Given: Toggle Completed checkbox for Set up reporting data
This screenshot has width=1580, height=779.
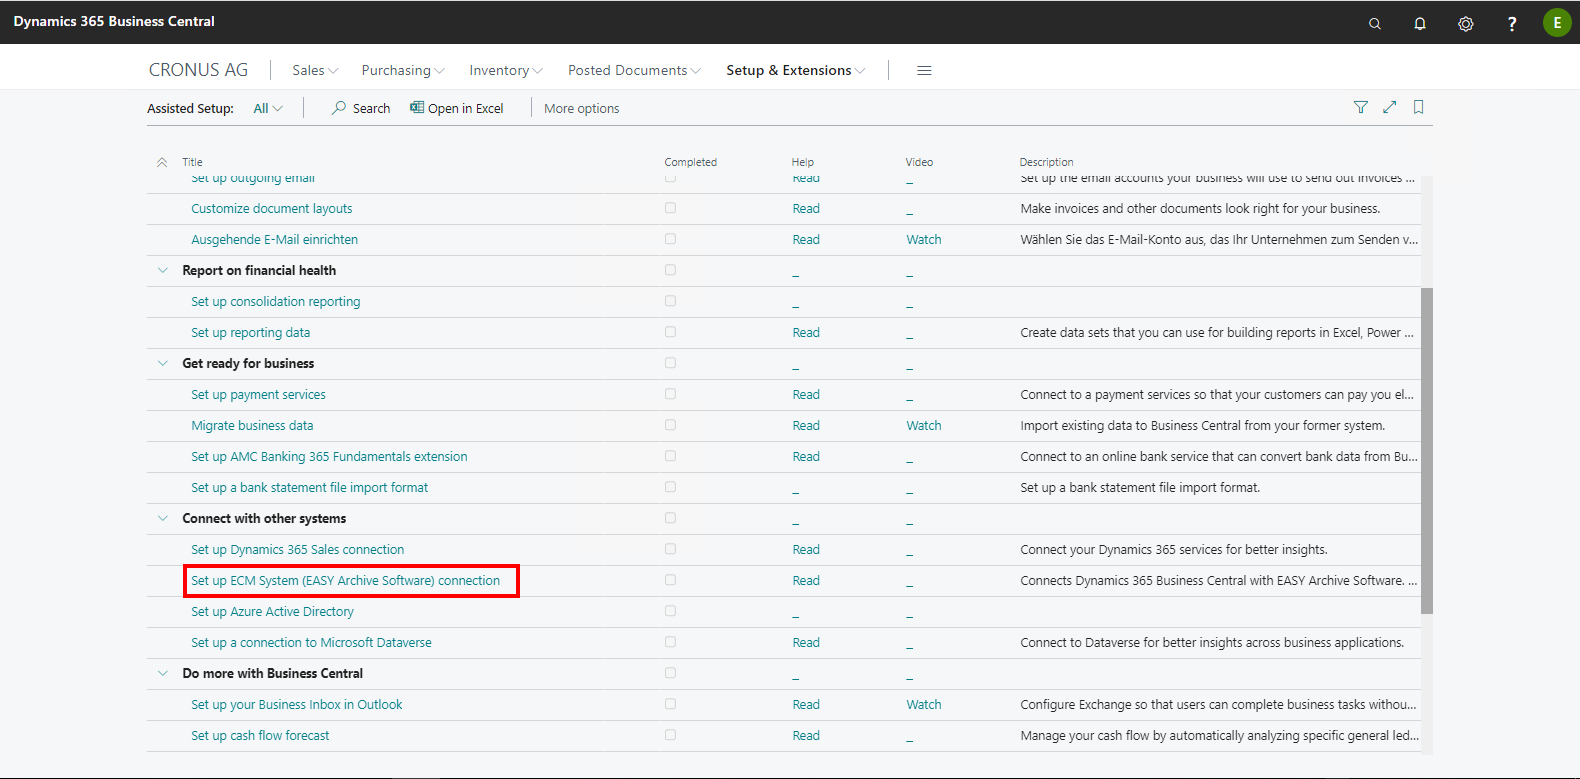Looking at the screenshot, I should pos(670,332).
